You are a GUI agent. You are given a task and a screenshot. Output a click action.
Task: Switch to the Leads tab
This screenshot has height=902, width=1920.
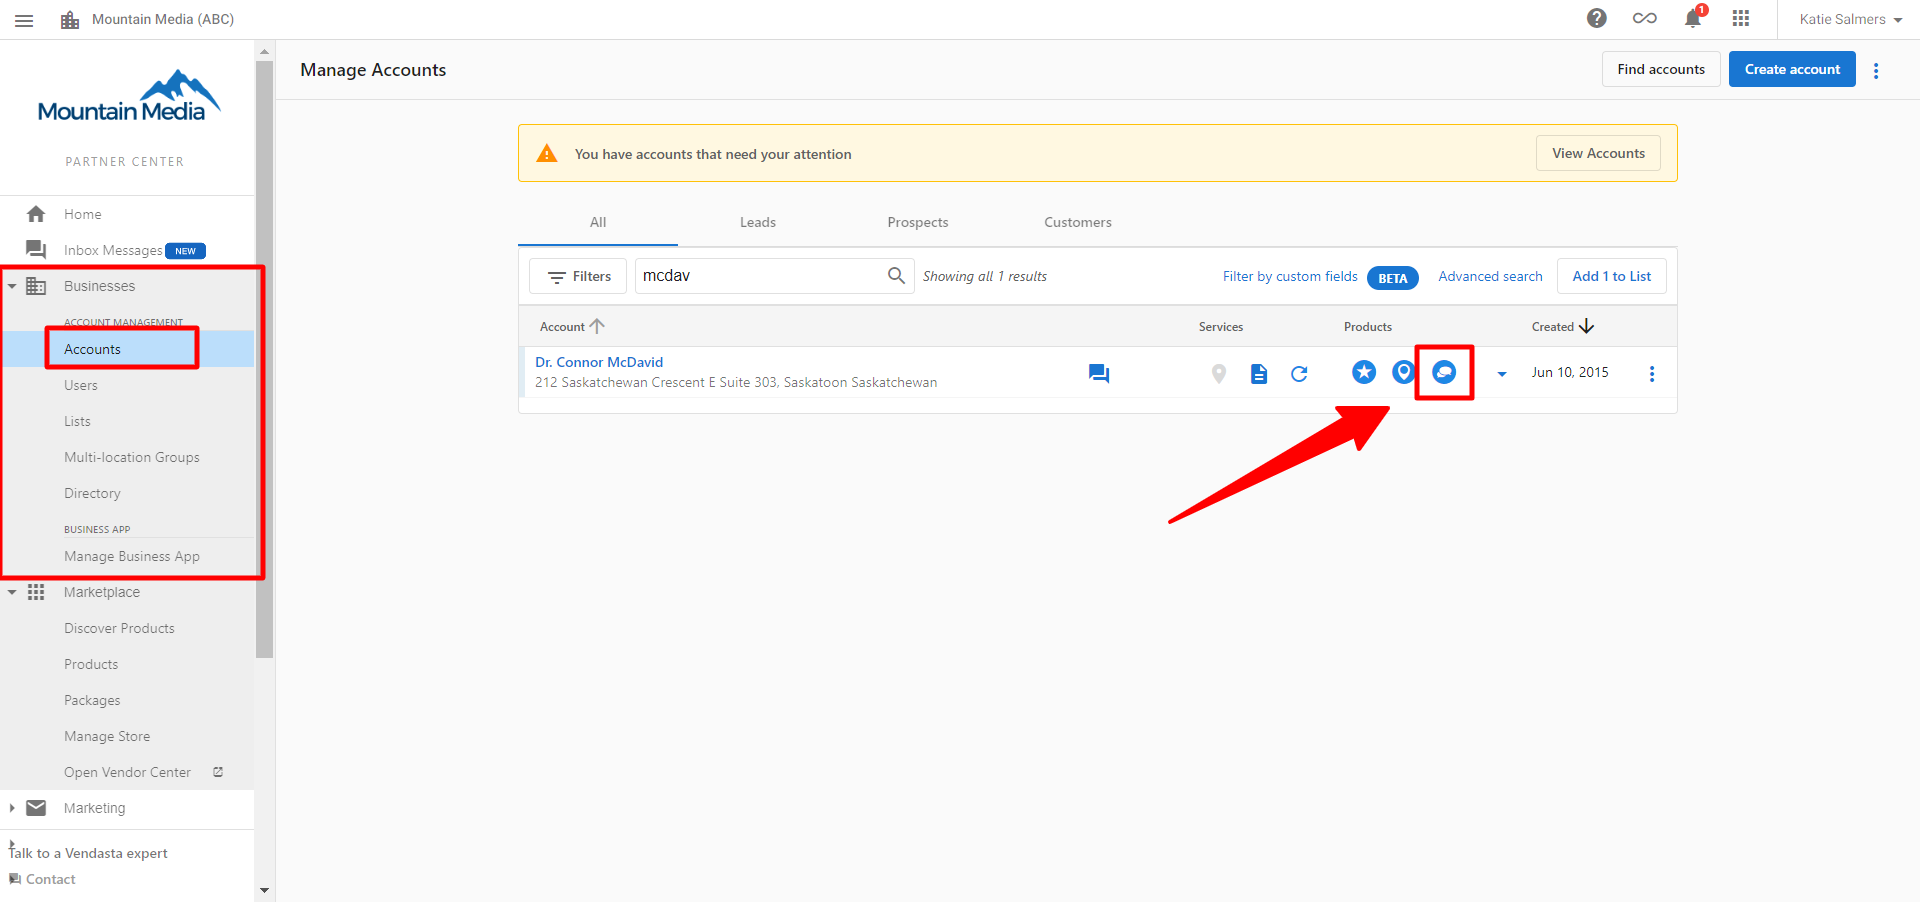(758, 222)
